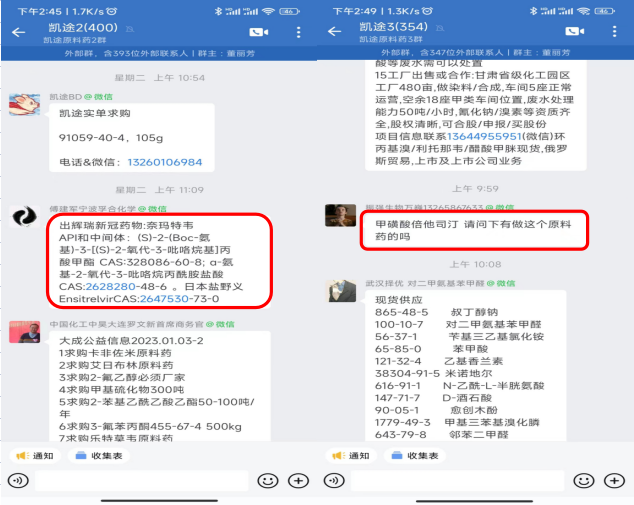Go back from 凯途2 chat
Viewport: 634px width, 505px height.
(x=19, y=32)
